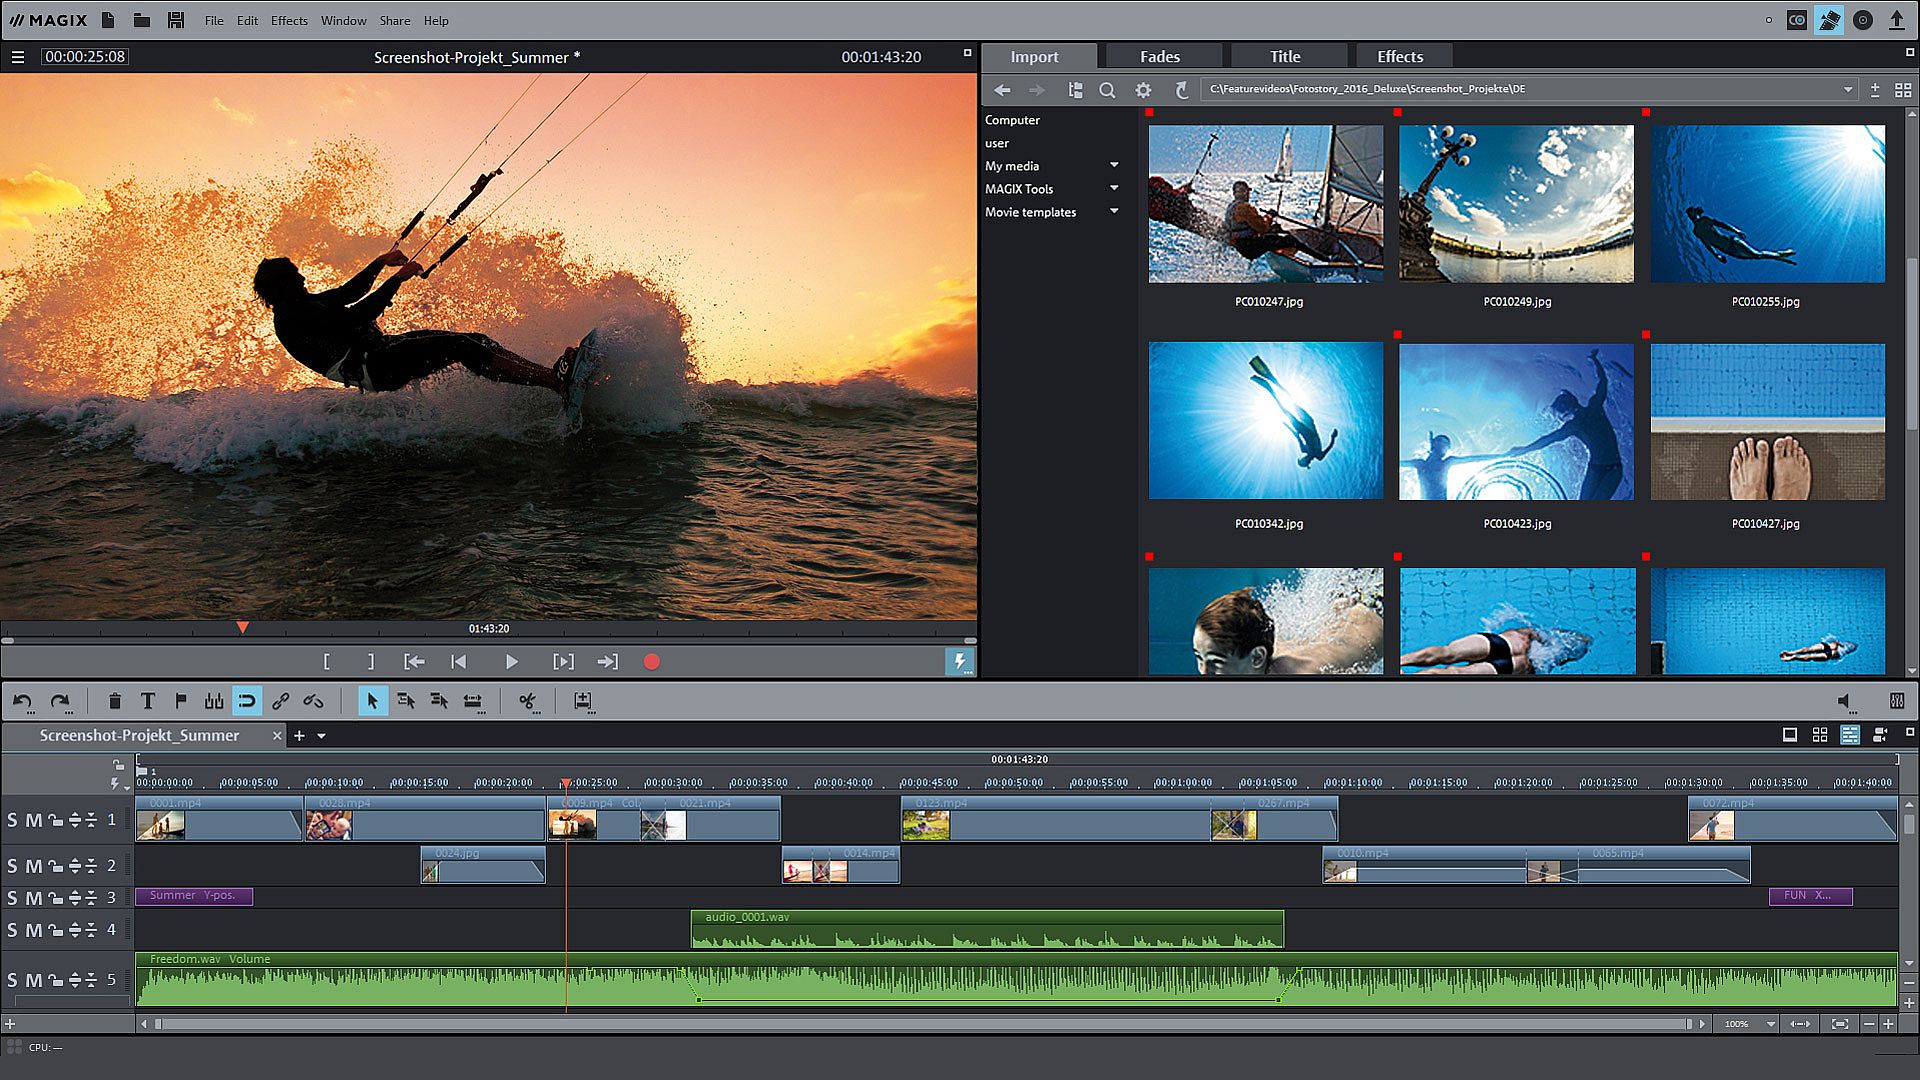Click the red record button
Viewport: 1920px width, 1080px height.
pyautogui.click(x=651, y=662)
